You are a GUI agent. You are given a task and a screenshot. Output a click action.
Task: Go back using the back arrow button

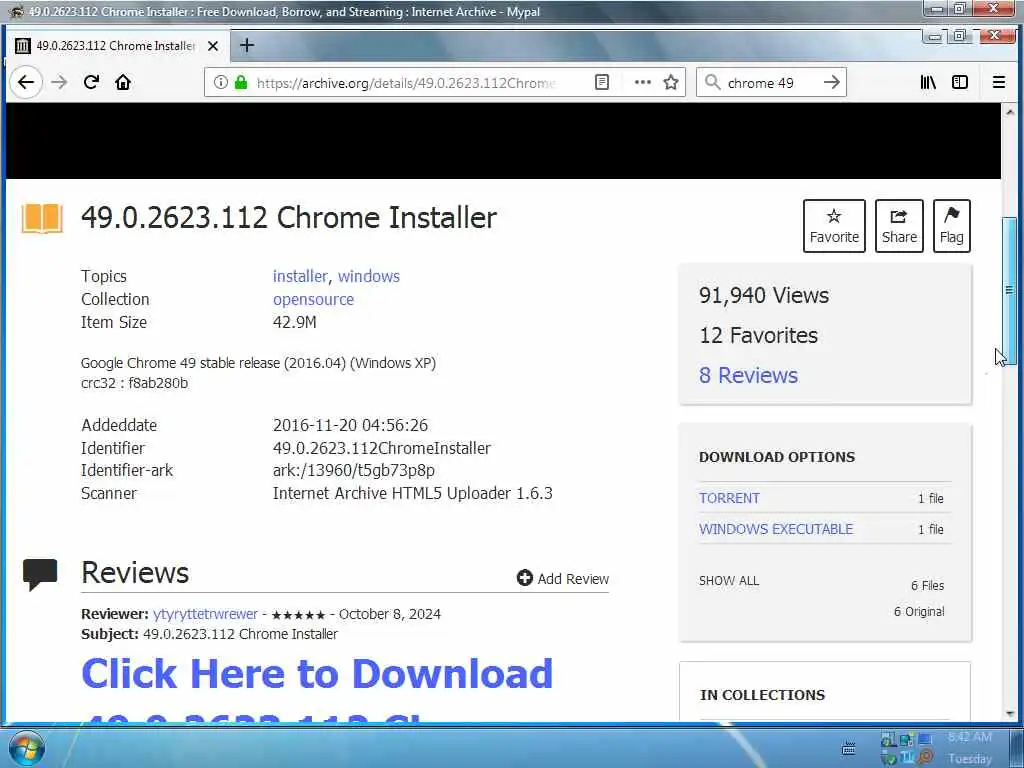25,82
